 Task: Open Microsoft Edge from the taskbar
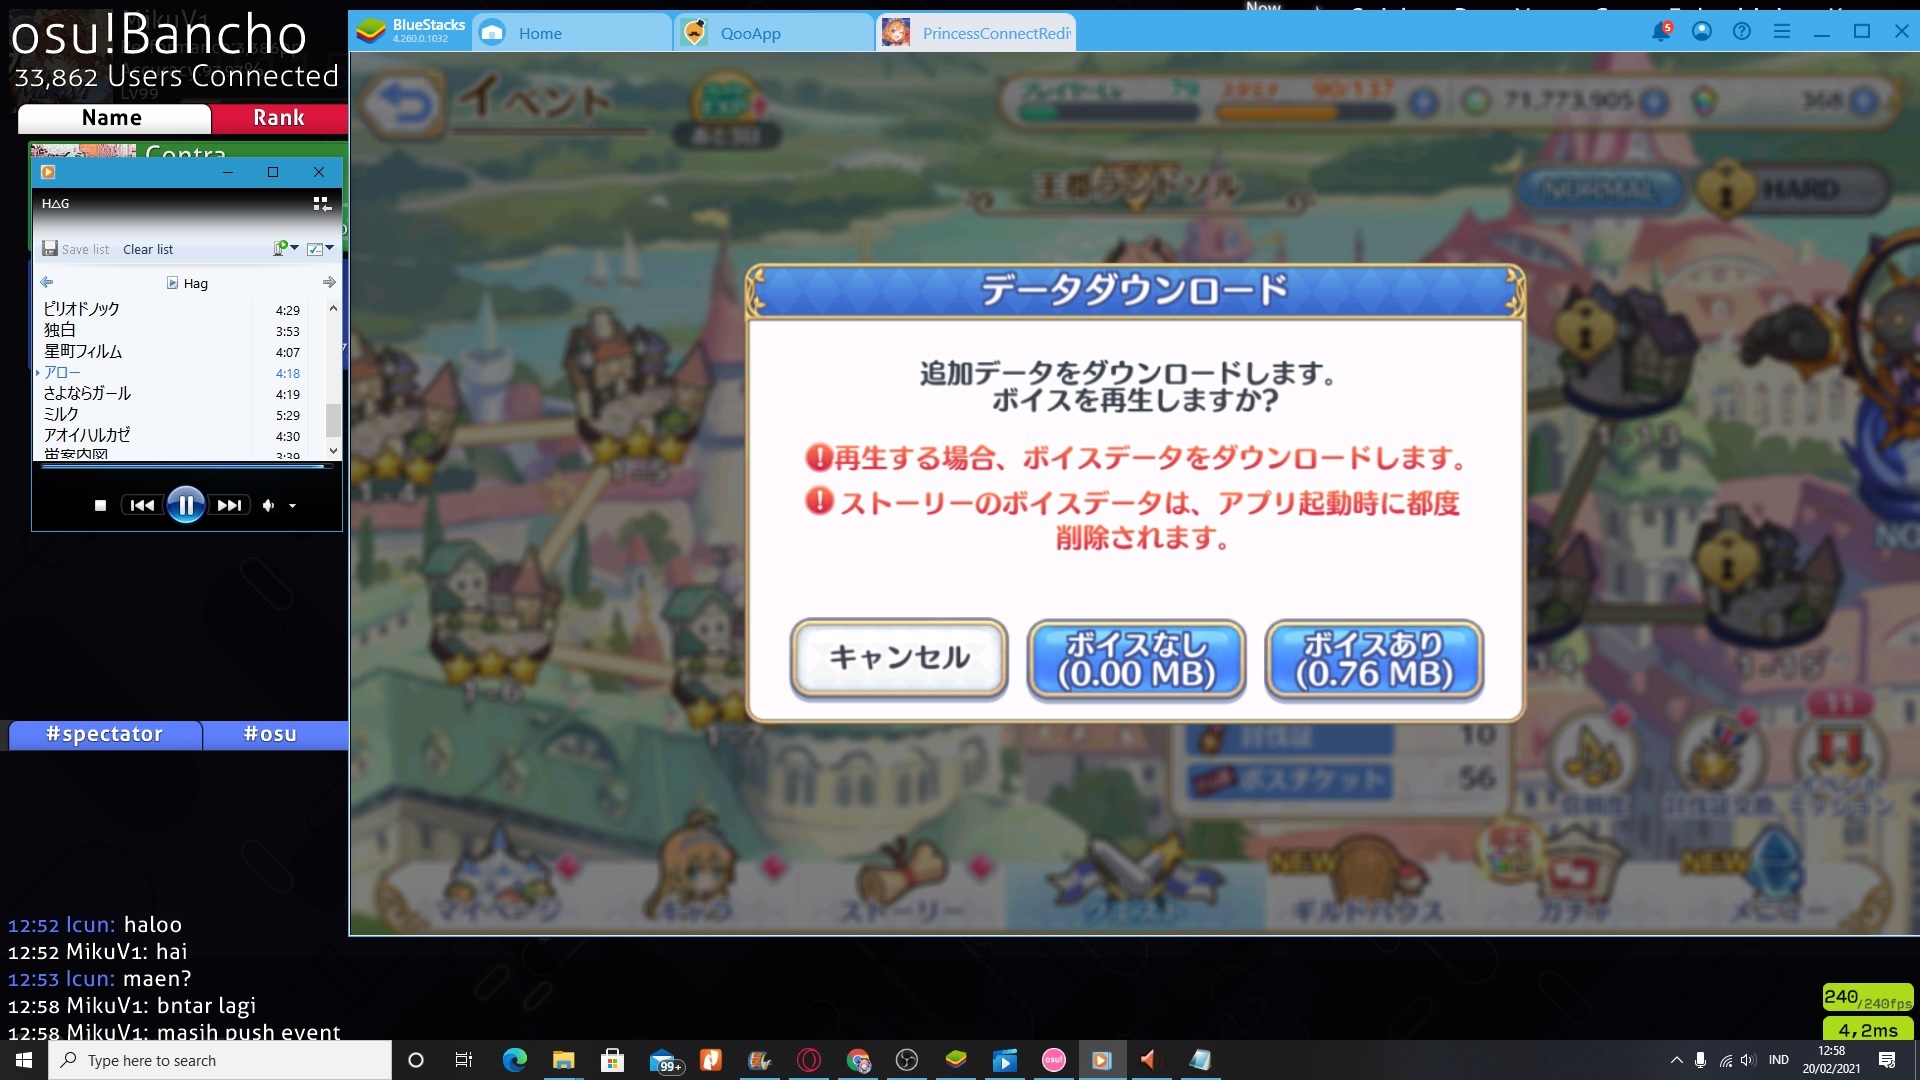[x=514, y=1060]
